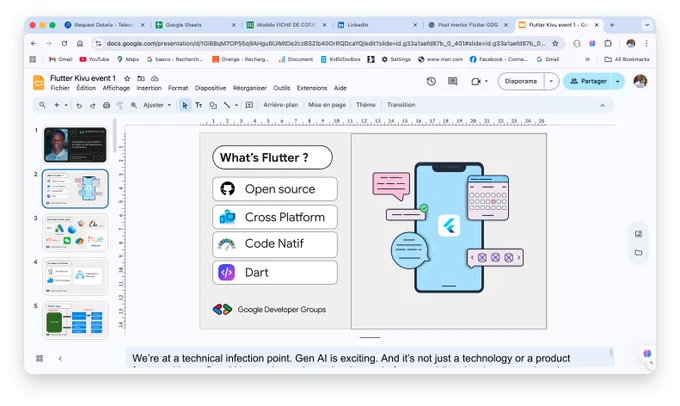Add a new slide with plus icon
Screen dimensions: 680x406
(56, 105)
